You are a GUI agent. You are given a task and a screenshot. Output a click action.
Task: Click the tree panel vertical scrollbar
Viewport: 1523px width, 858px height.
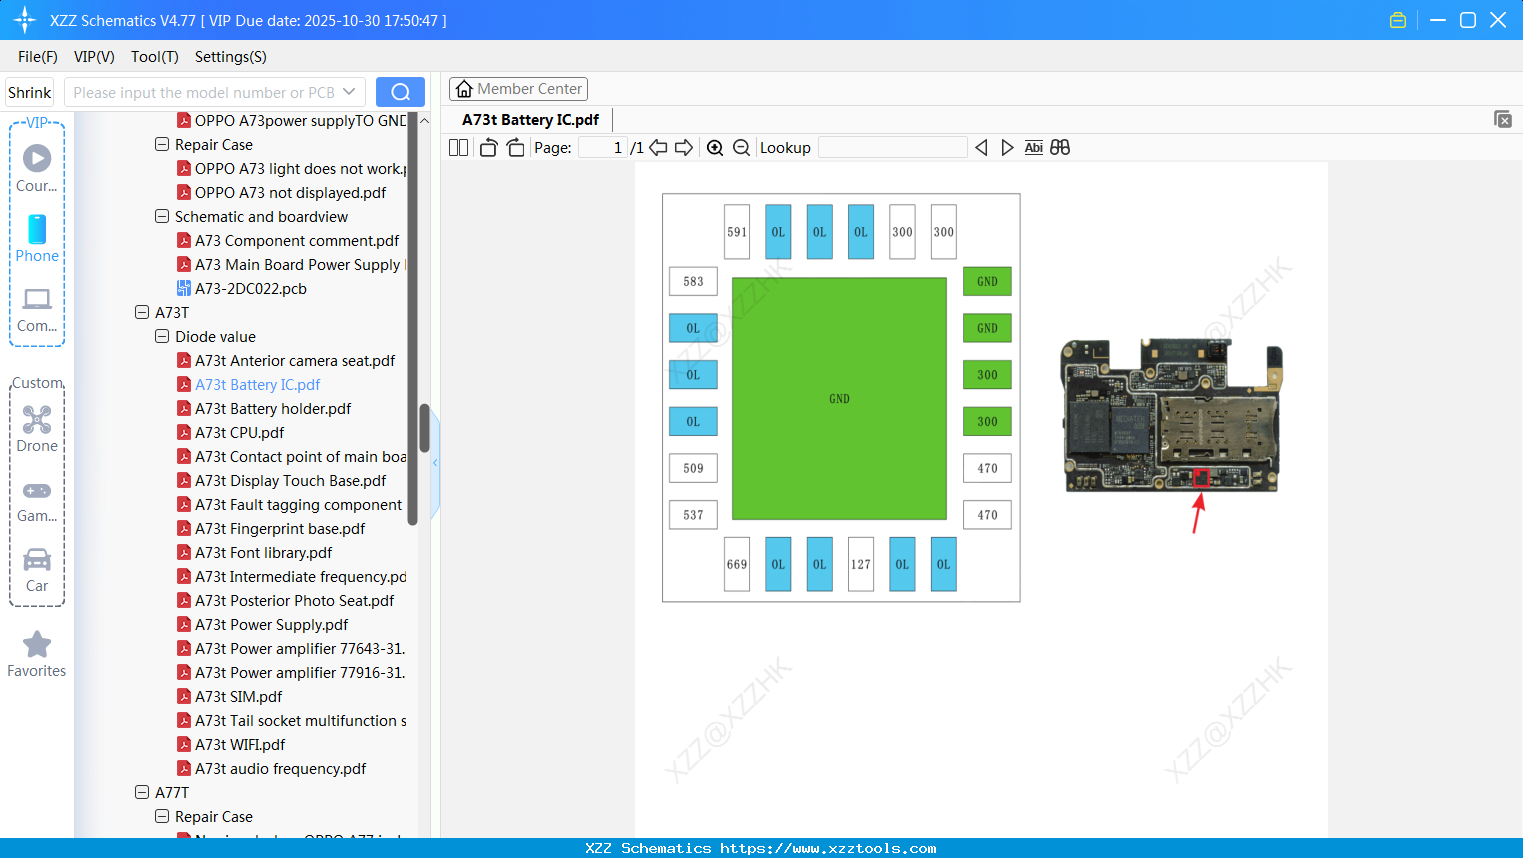point(424,428)
